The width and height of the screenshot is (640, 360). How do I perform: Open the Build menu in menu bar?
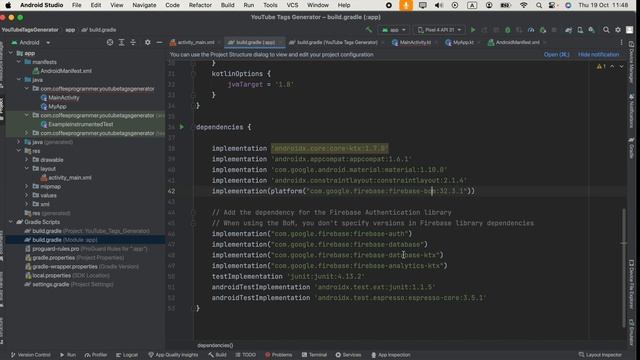coord(227,5)
